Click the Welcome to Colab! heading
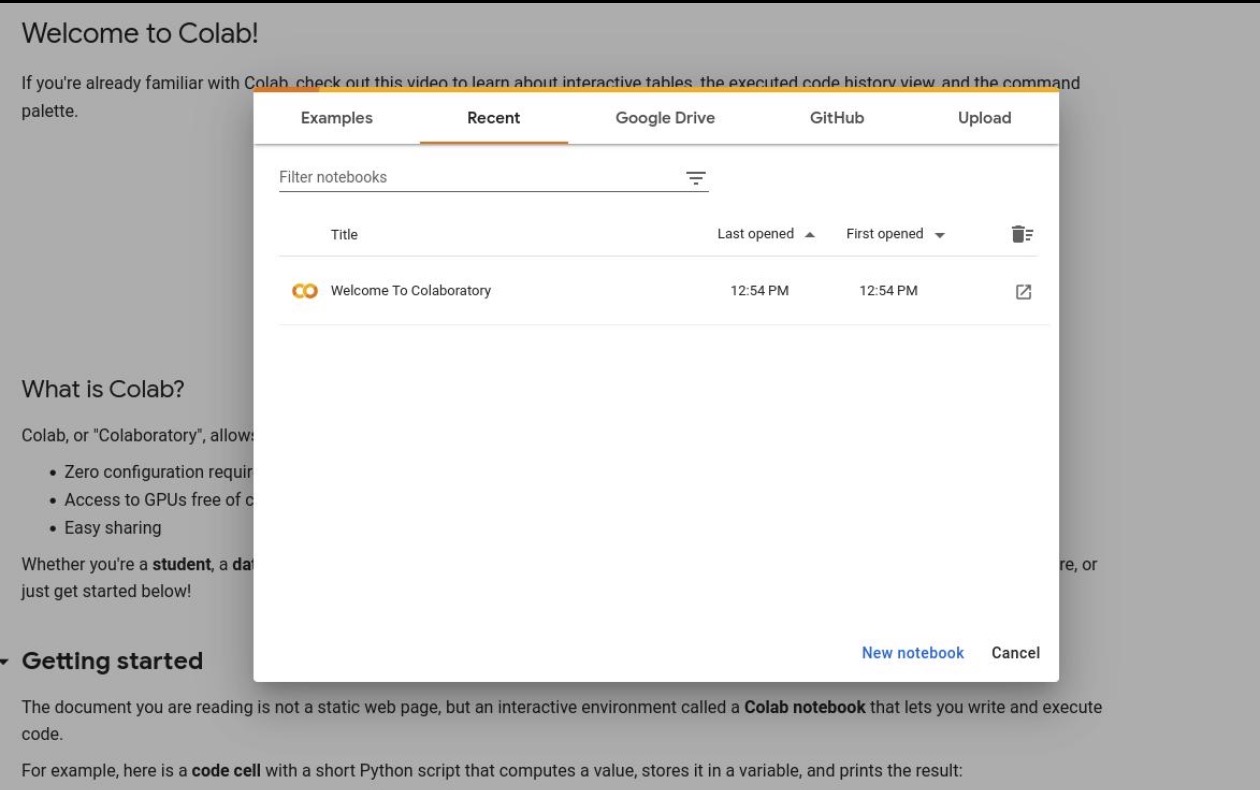 (x=140, y=33)
